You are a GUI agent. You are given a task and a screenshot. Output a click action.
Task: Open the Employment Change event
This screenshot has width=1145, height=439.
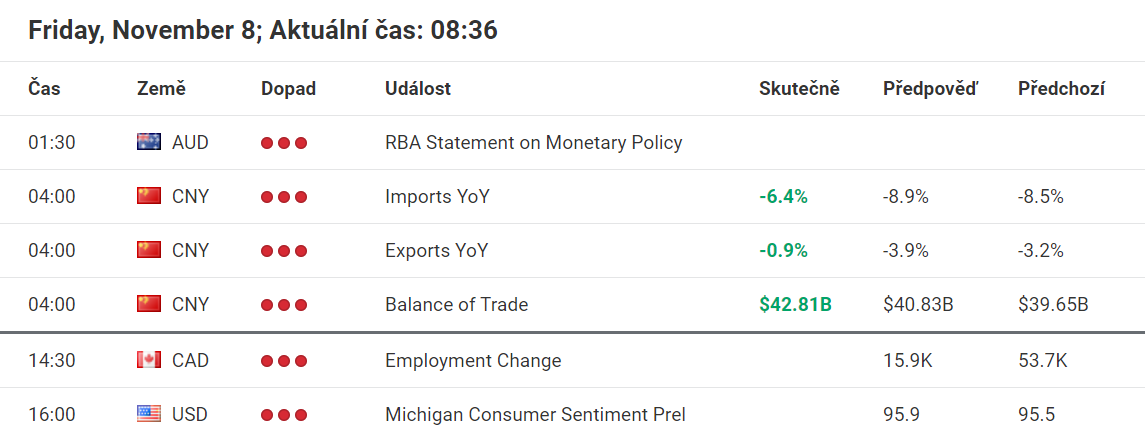(x=473, y=360)
